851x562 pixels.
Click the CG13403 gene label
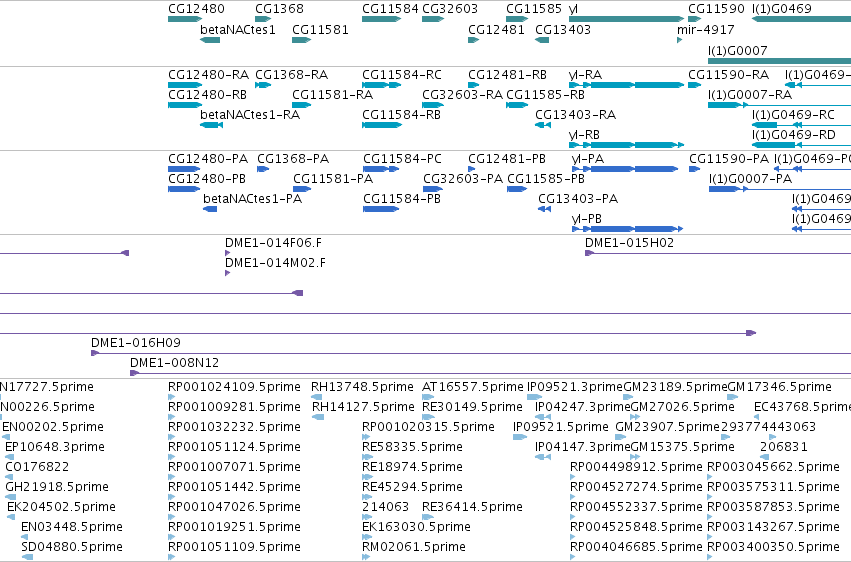563,29
